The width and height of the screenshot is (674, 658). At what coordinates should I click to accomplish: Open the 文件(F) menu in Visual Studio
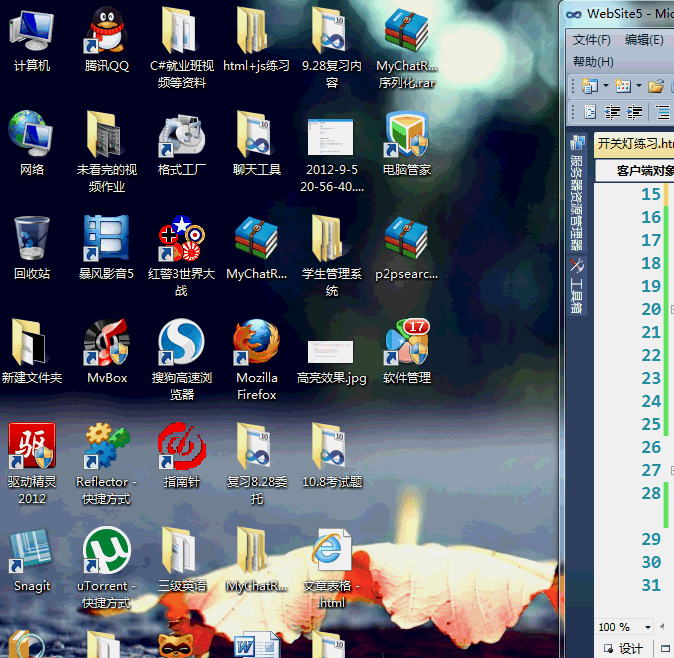tap(591, 40)
